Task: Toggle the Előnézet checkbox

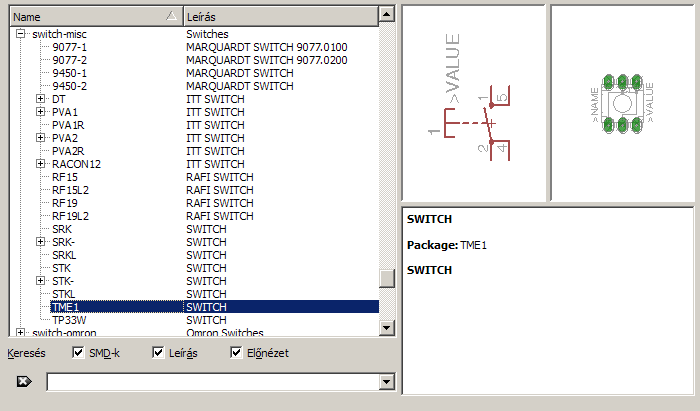Action: point(236,353)
